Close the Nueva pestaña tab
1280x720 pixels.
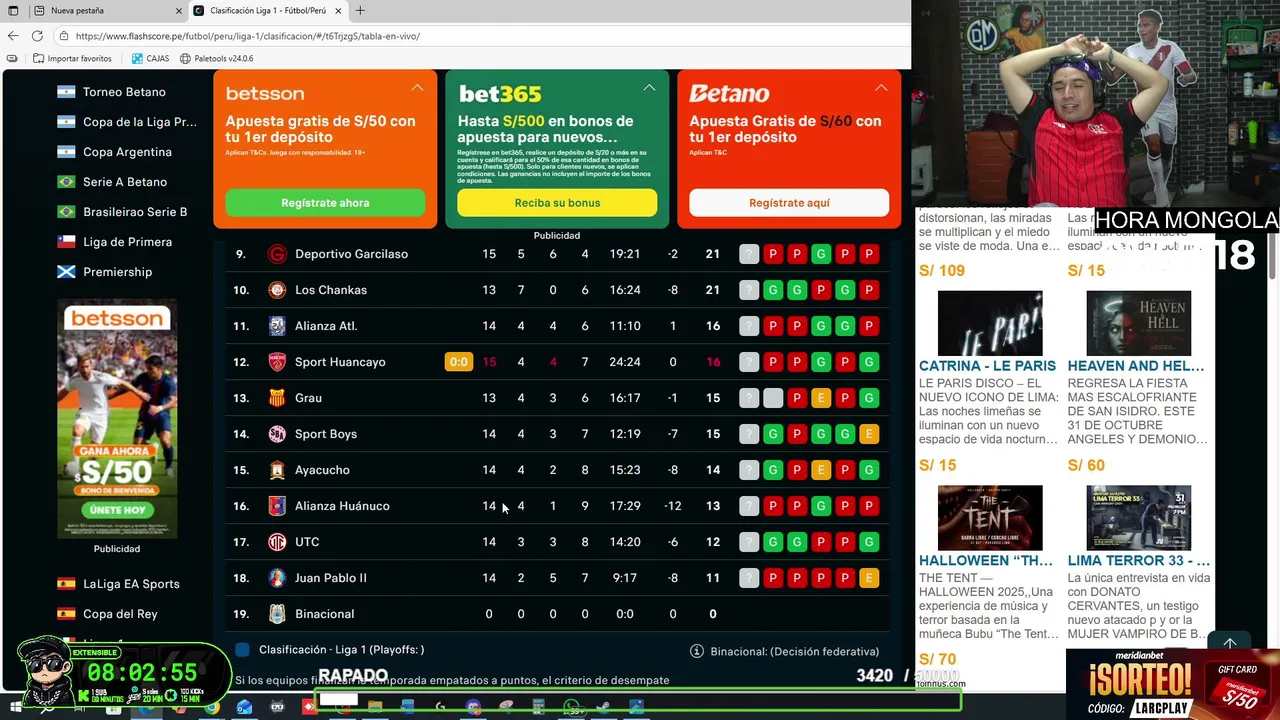(179, 11)
